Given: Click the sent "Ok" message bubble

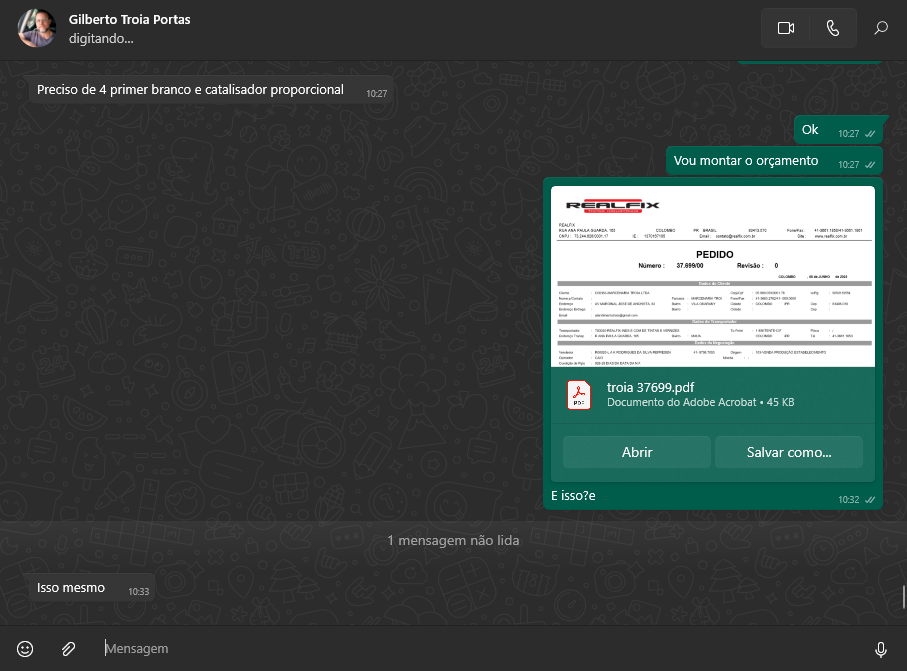Looking at the screenshot, I should pyautogui.click(x=810, y=130).
